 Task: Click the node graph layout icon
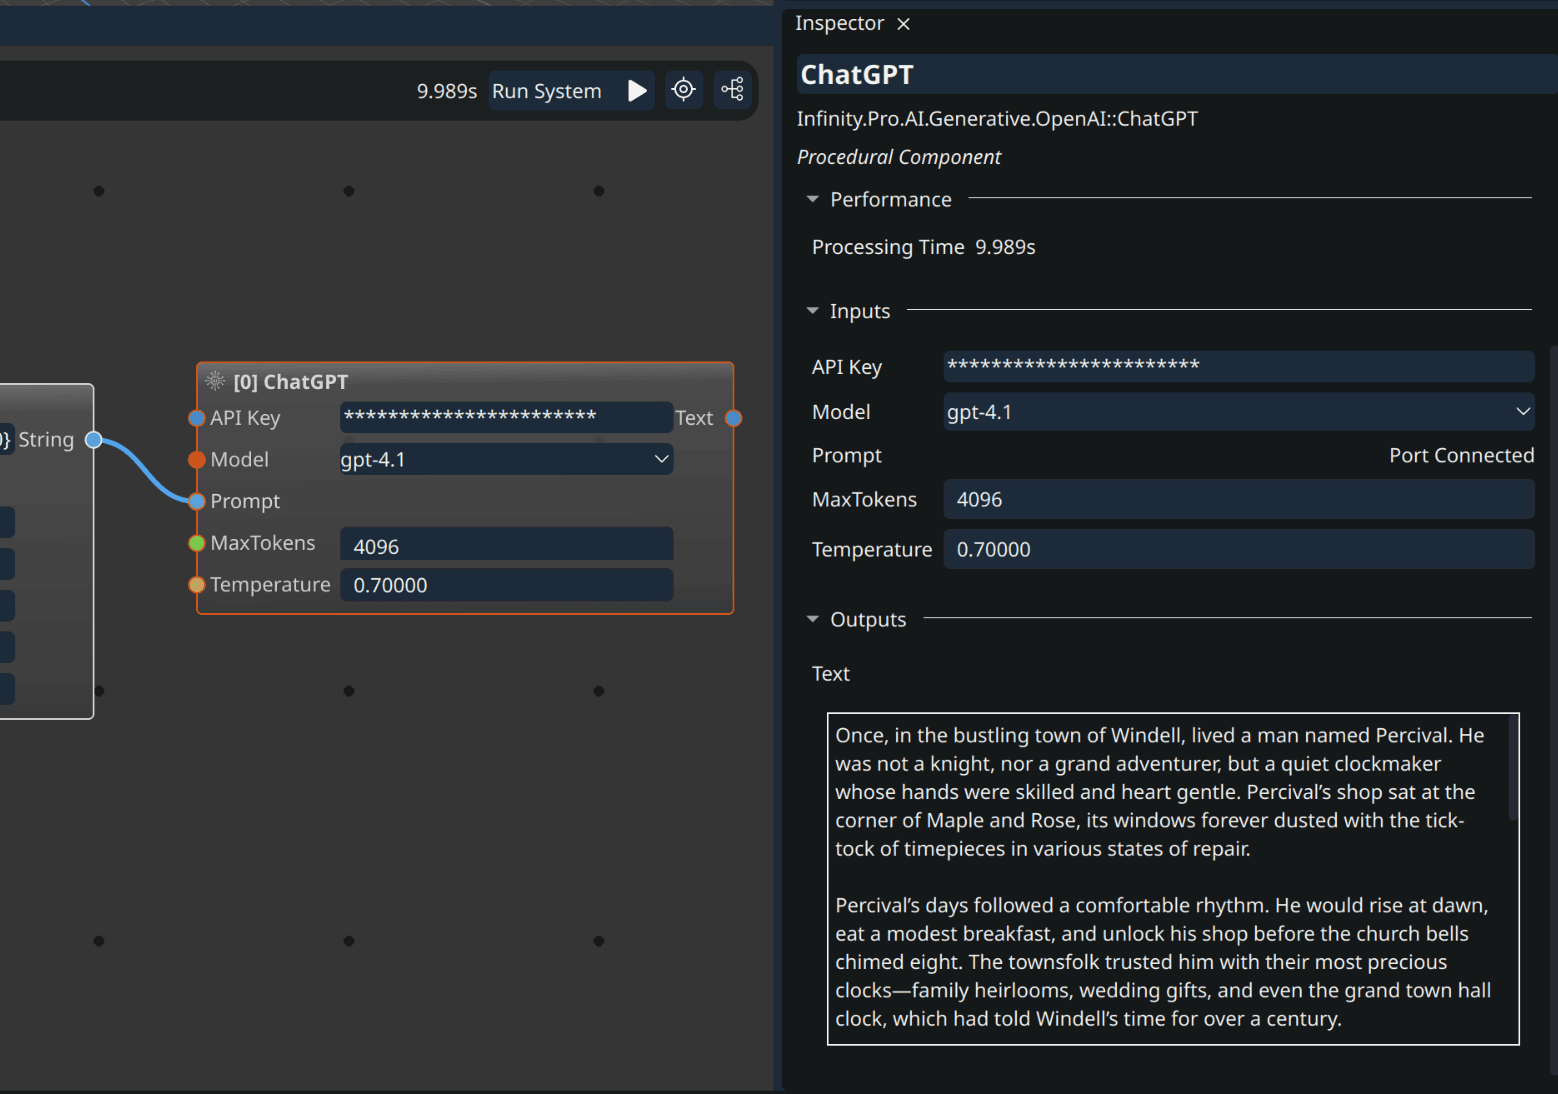point(733,89)
